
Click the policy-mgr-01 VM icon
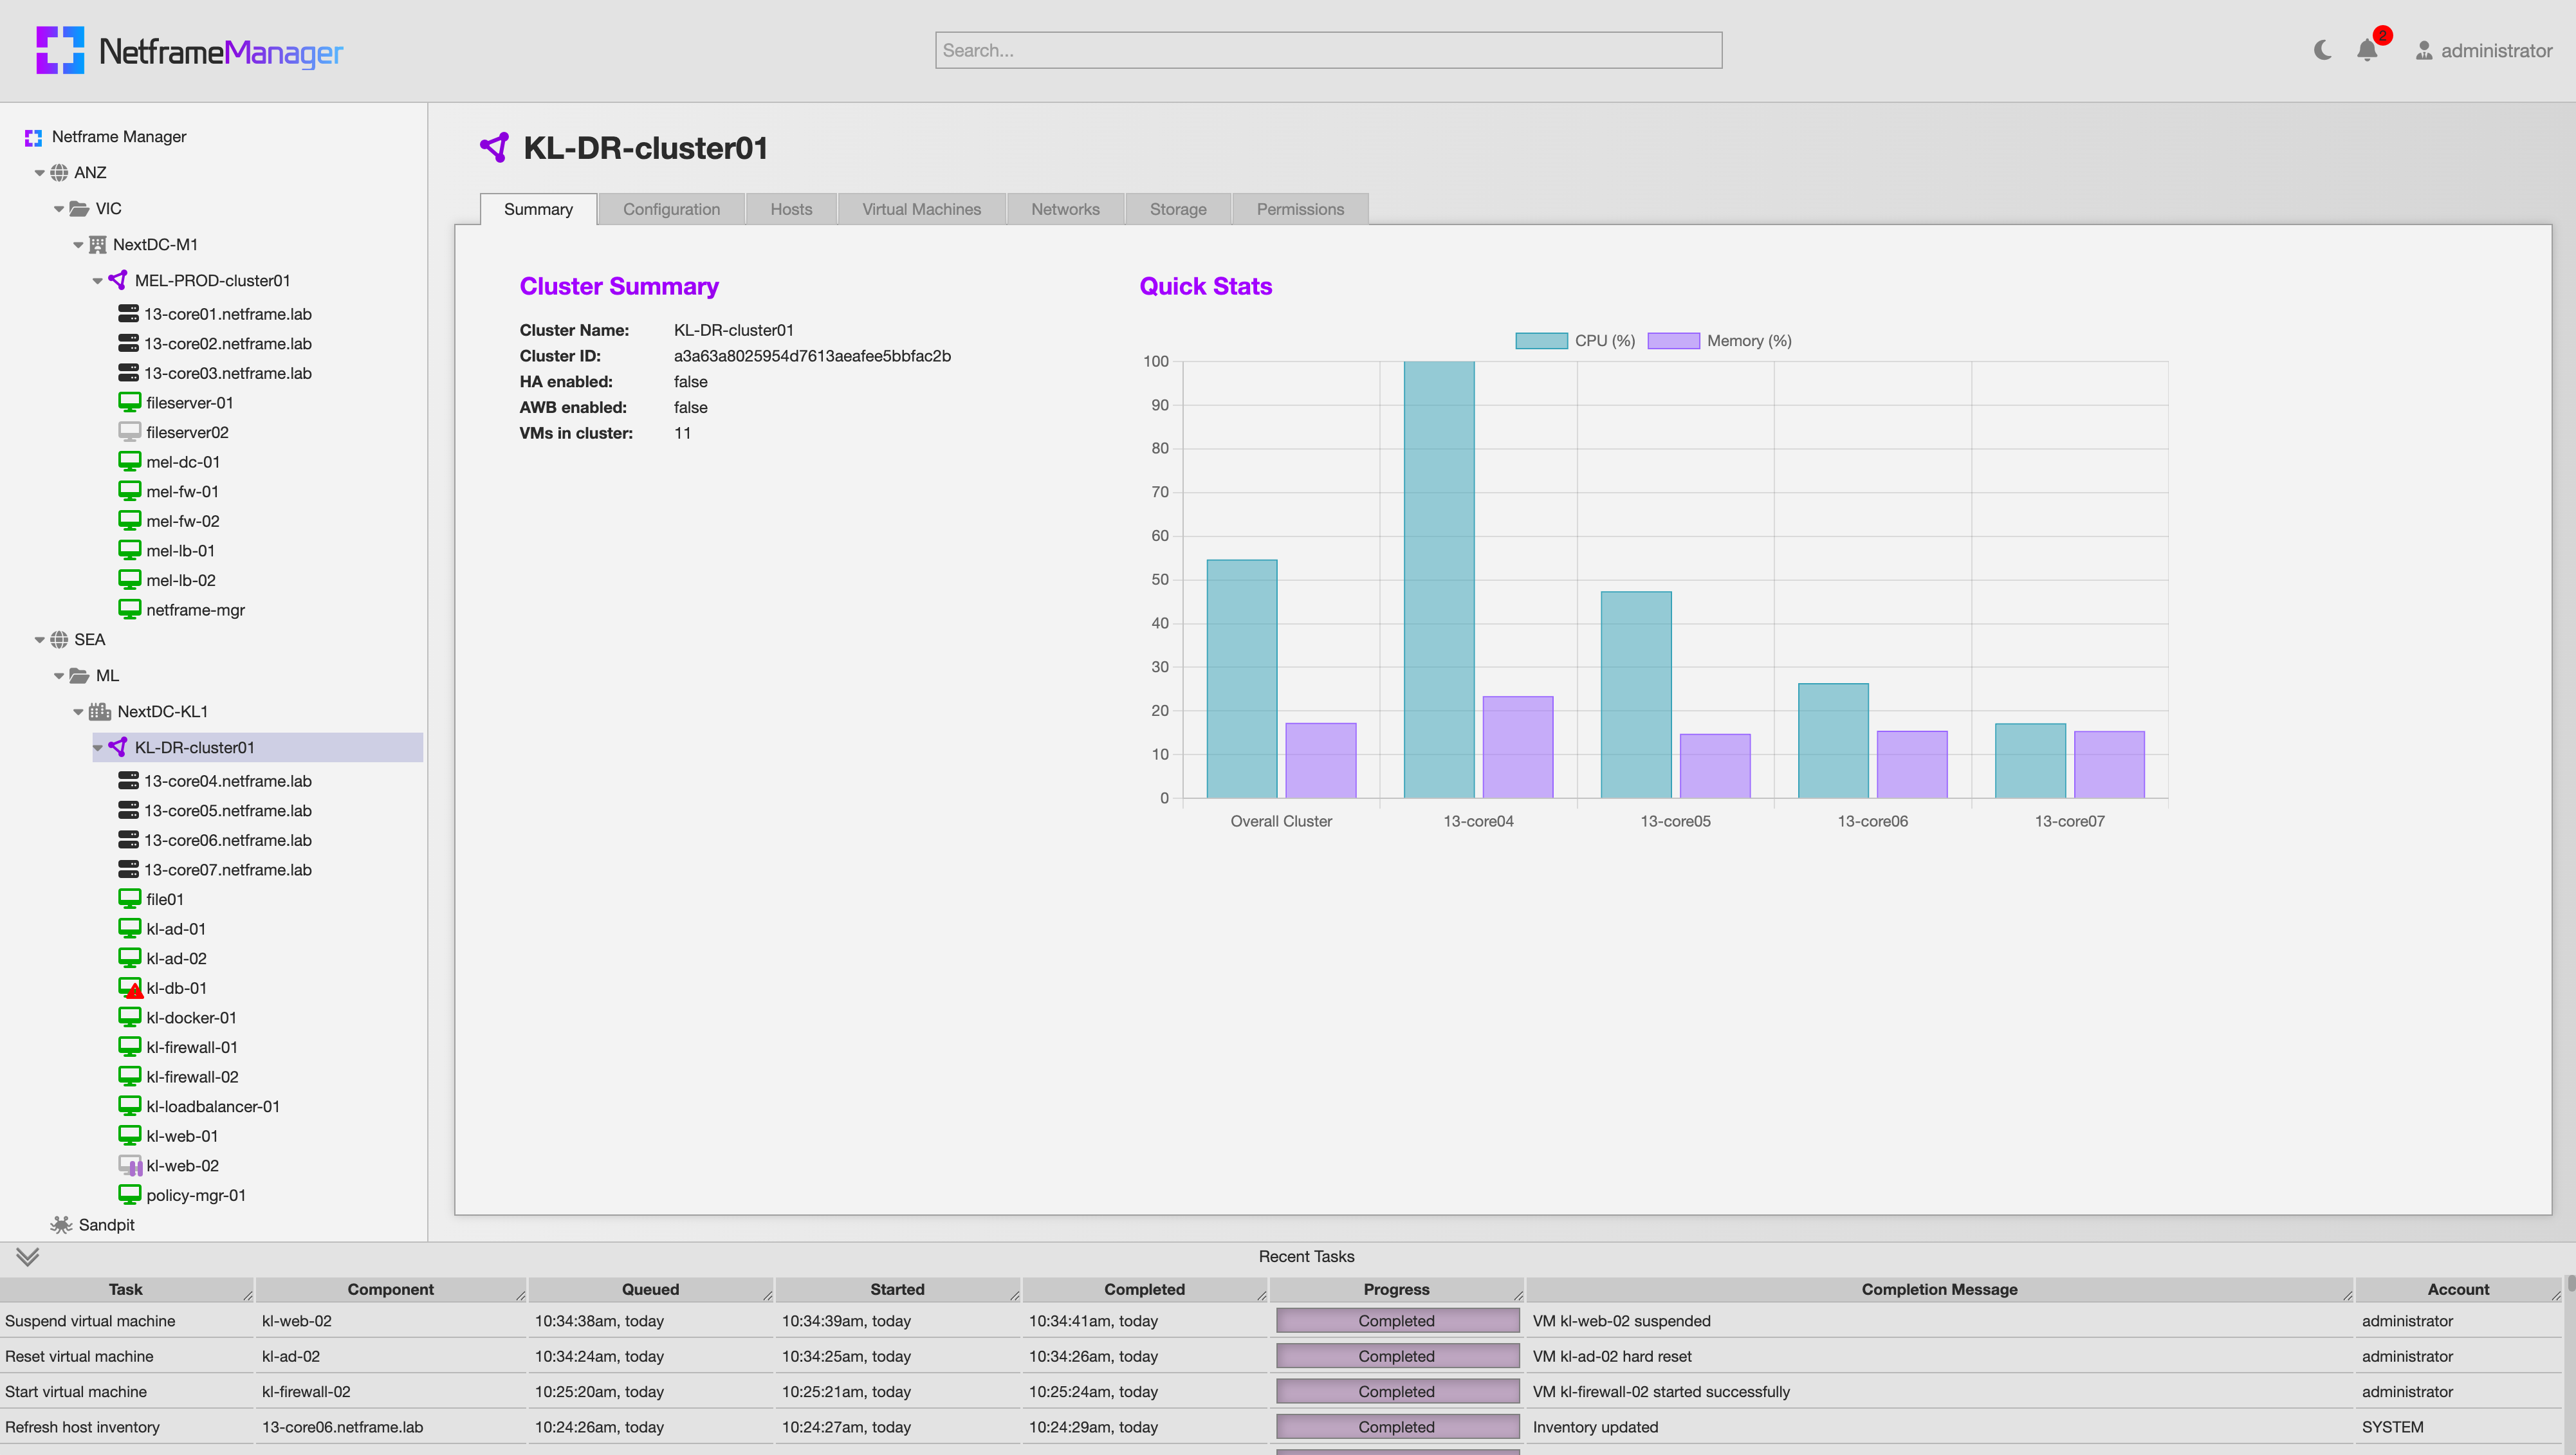(129, 1195)
